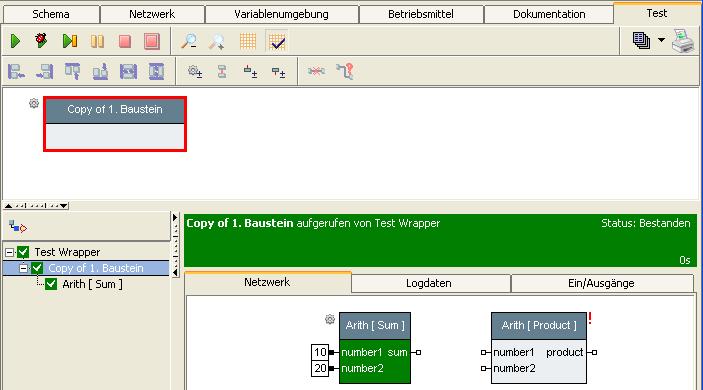Toggle the plain grid display icon

pyautogui.click(x=248, y=41)
